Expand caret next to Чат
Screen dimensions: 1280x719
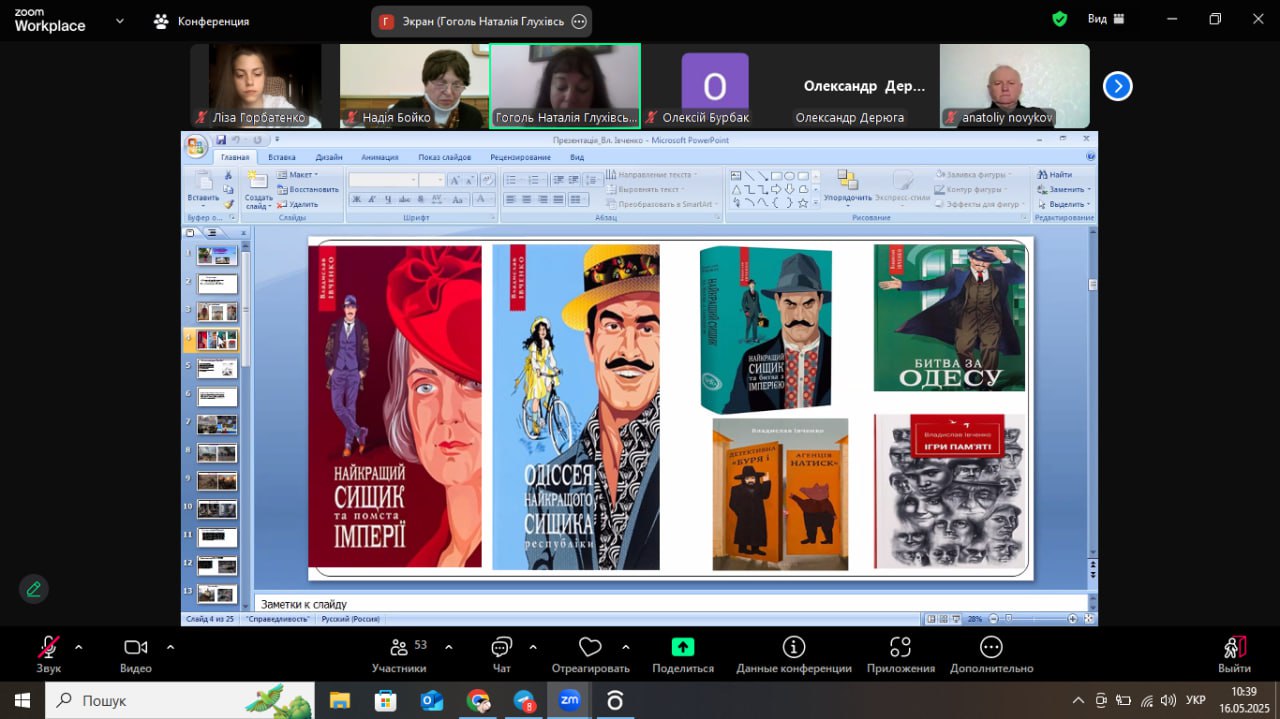coord(533,646)
